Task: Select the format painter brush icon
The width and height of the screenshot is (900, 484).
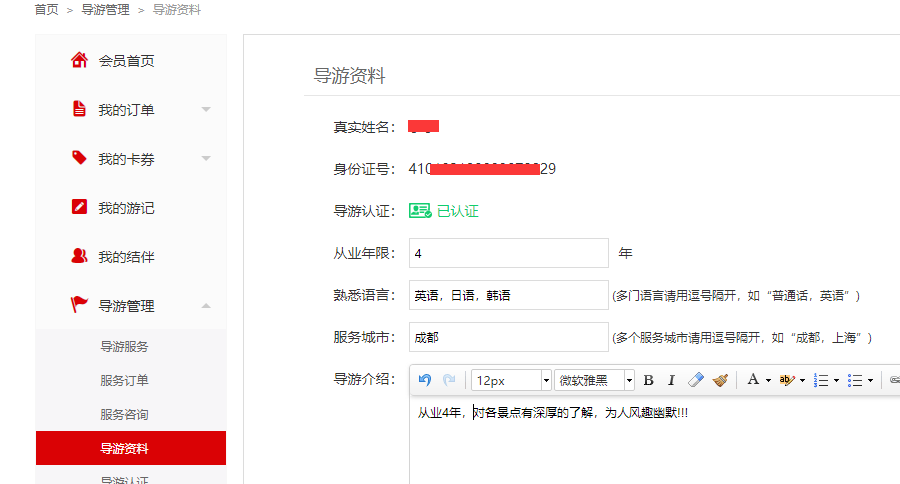Action: (x=720, y=380)
